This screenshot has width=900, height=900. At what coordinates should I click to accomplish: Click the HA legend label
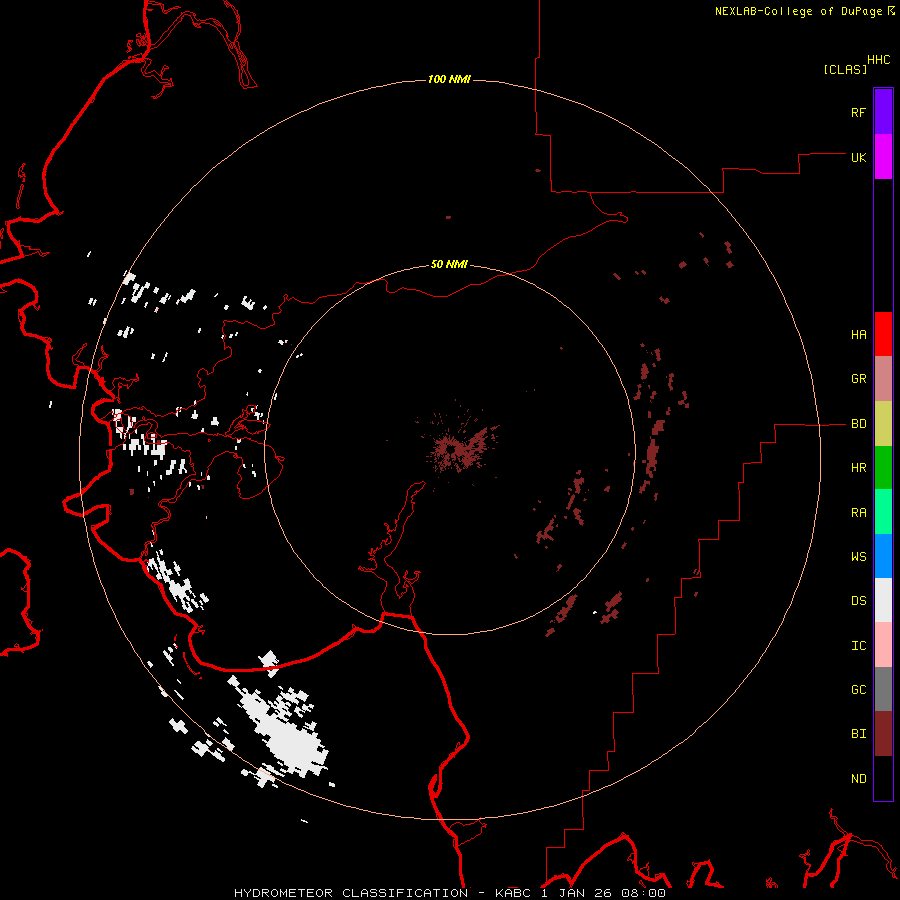(x=858, y=335)
